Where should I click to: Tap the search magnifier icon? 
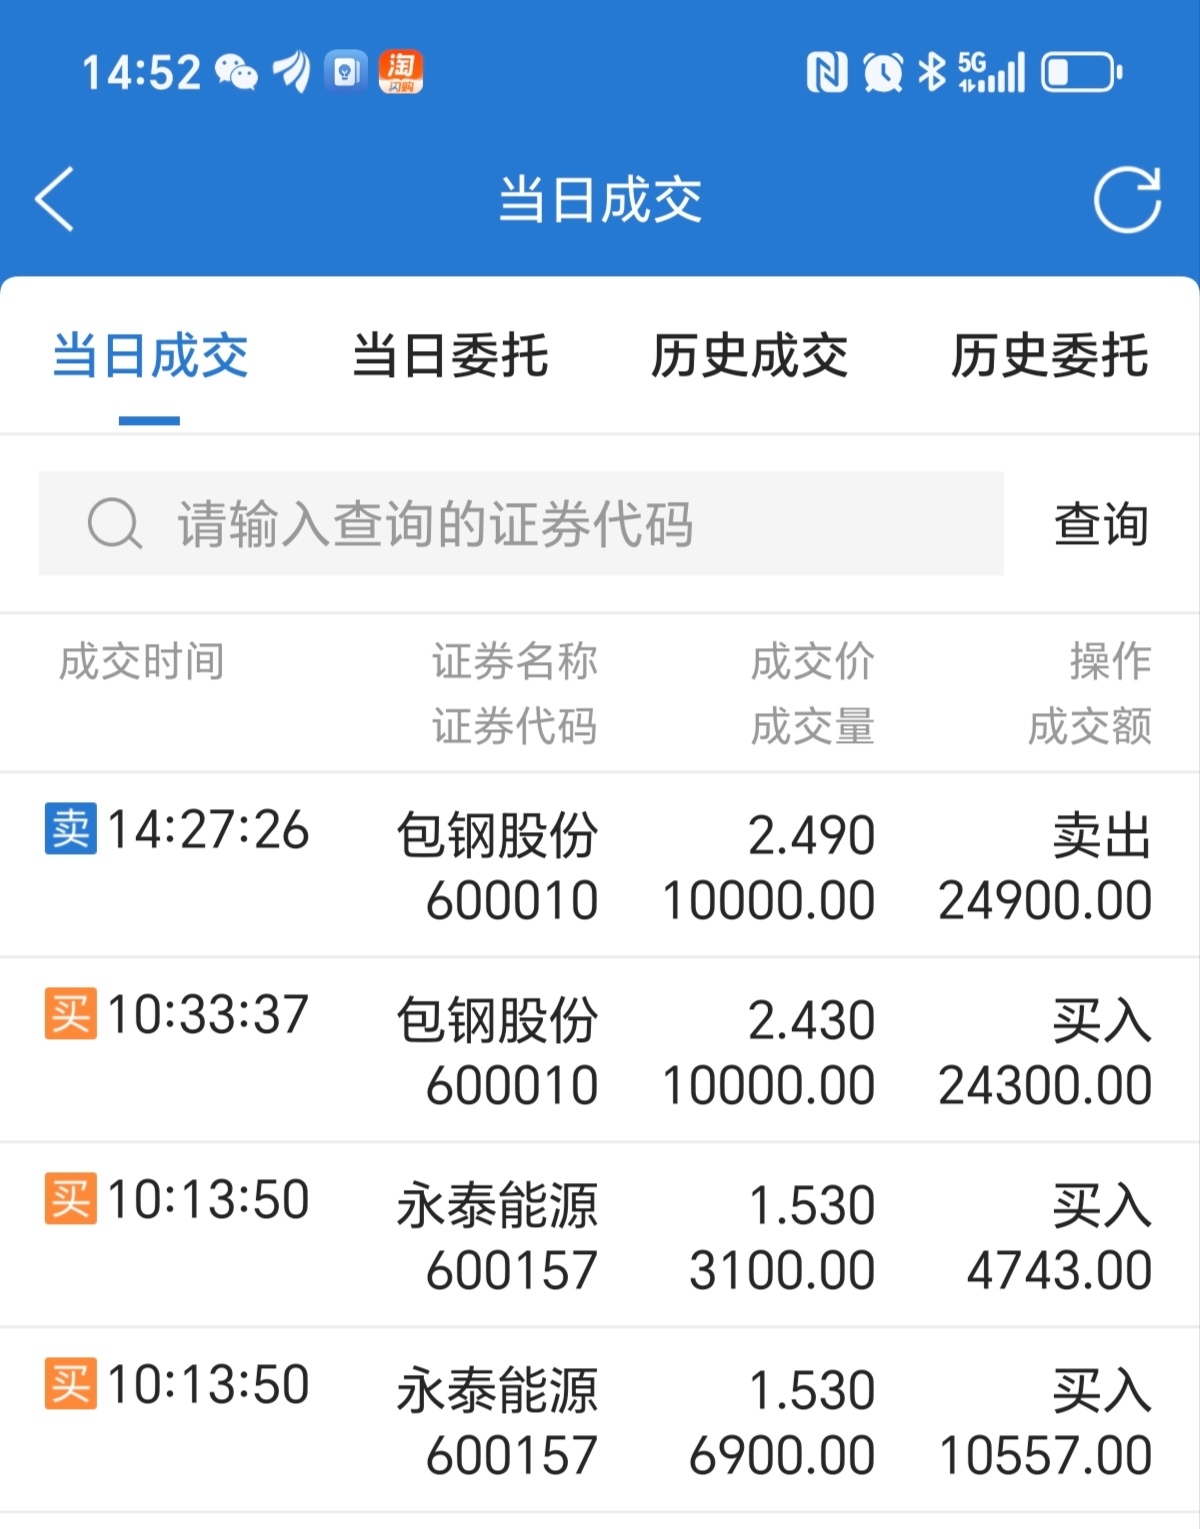[115, 523]
